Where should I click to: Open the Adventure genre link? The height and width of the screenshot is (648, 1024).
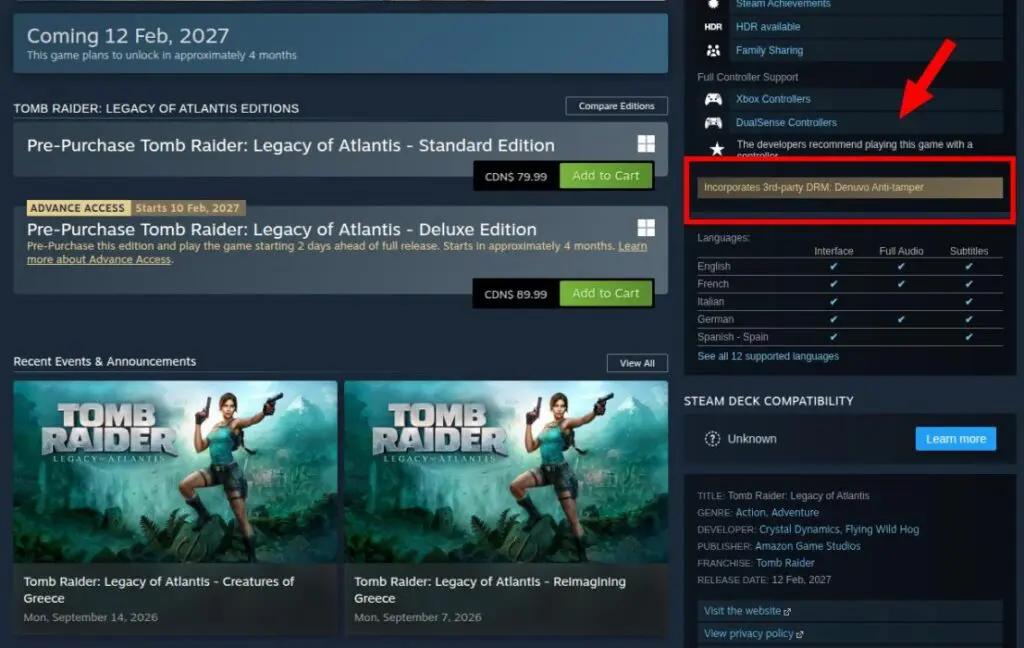click(x=795, y=513)
